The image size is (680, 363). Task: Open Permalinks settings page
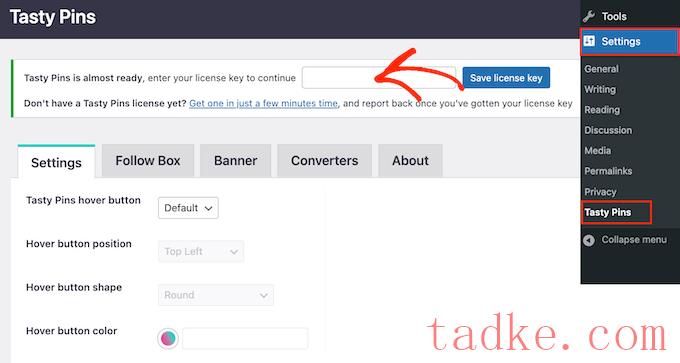pos(608,171)
